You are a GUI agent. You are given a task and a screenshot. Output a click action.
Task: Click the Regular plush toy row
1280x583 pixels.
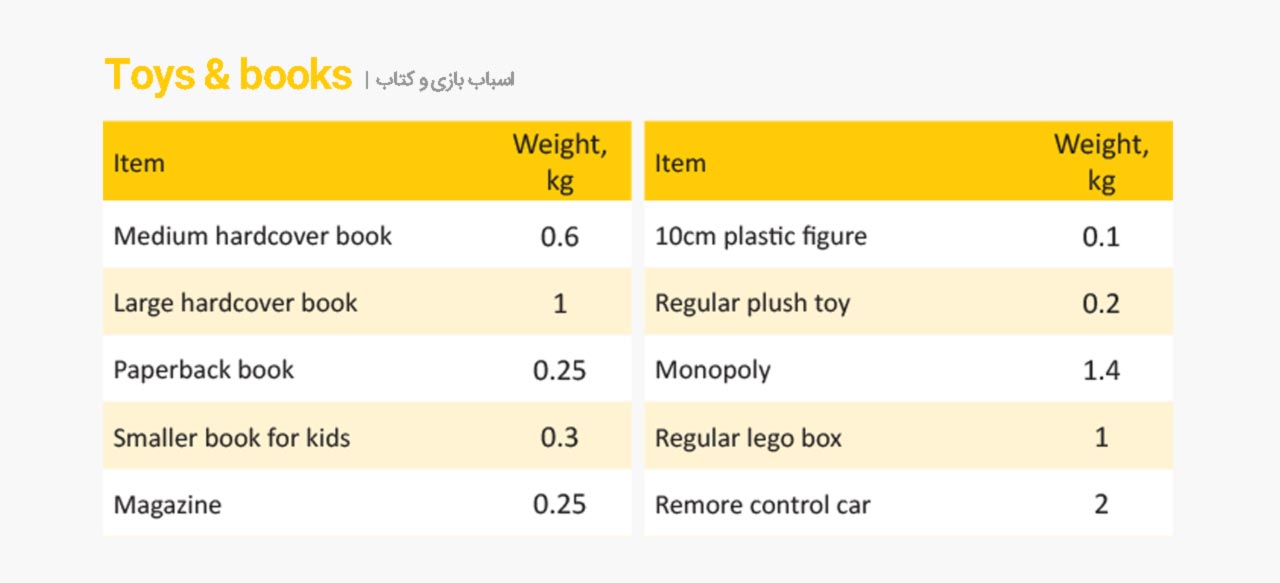click(x=908, y=303)
